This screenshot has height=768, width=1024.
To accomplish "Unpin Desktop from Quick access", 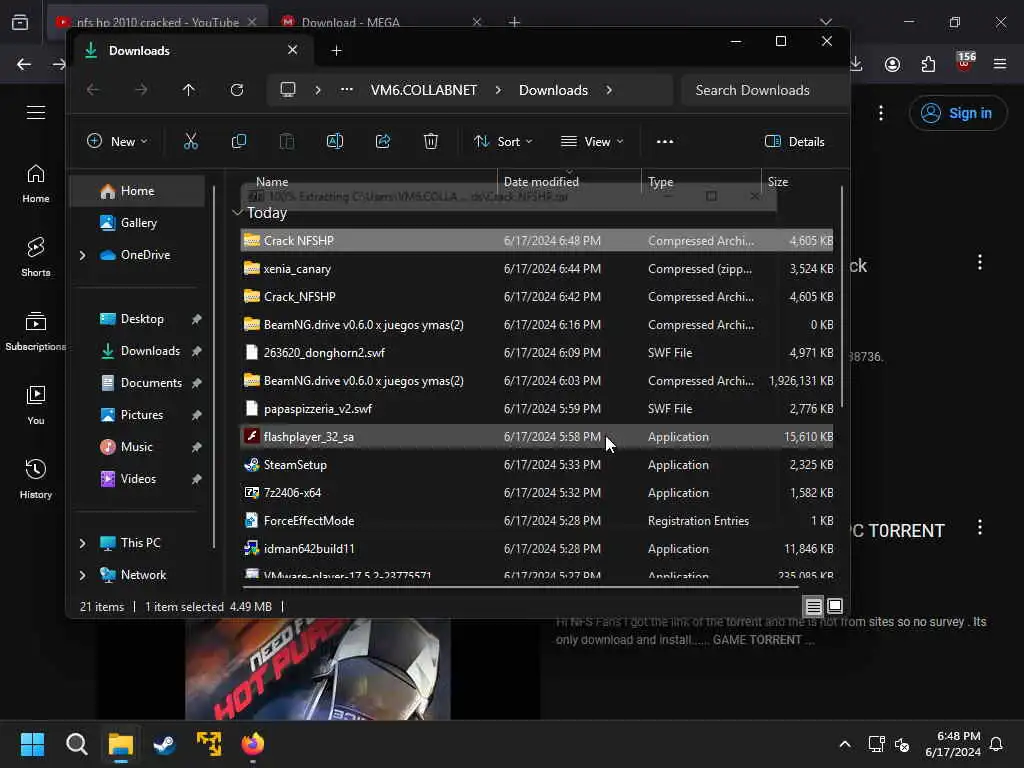I will [197, 319].
